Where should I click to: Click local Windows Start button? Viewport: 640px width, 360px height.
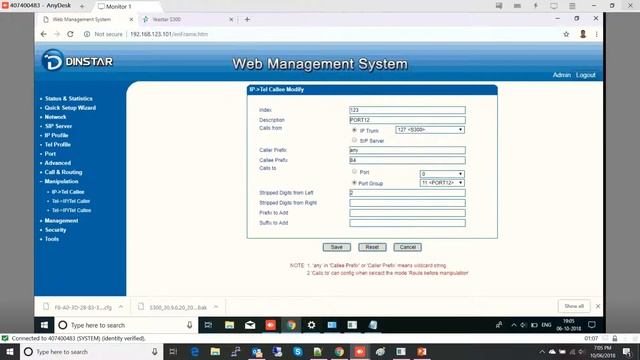point(10,351)
